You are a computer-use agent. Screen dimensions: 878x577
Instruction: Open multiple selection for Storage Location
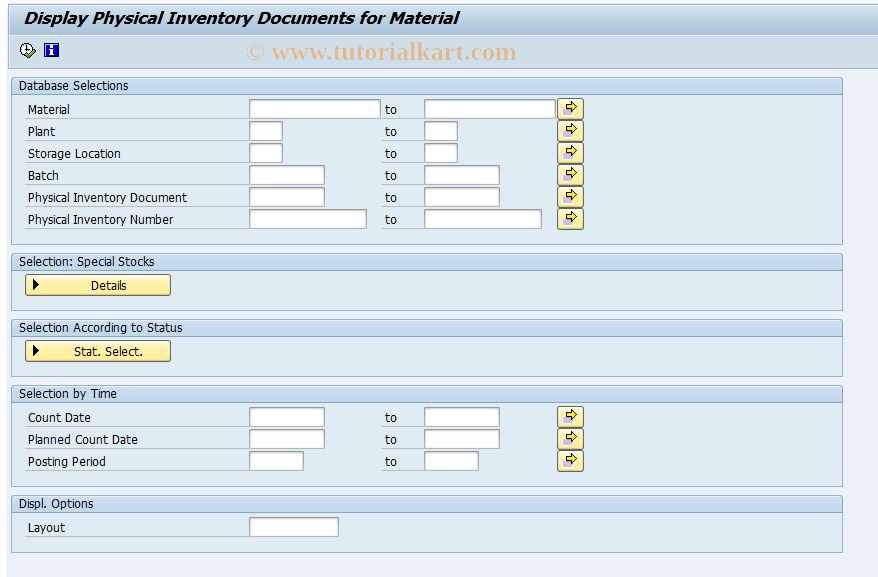[x=570, y=151]
